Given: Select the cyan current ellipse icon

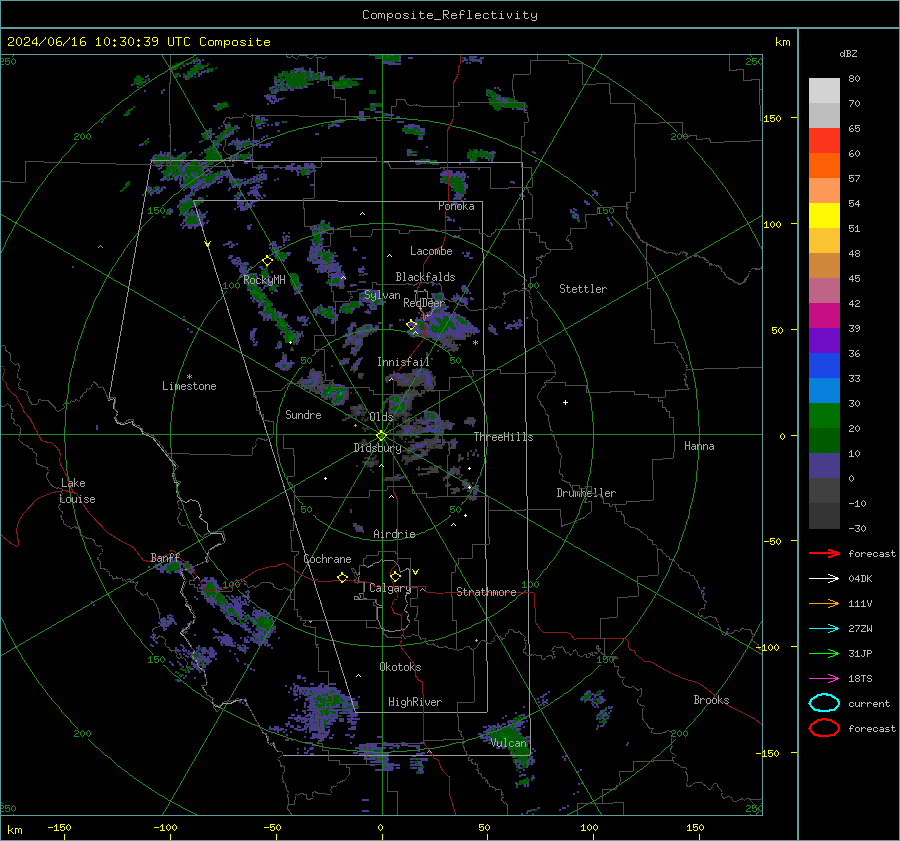Looking at the screenshot, I should click(x=824, y=703).
